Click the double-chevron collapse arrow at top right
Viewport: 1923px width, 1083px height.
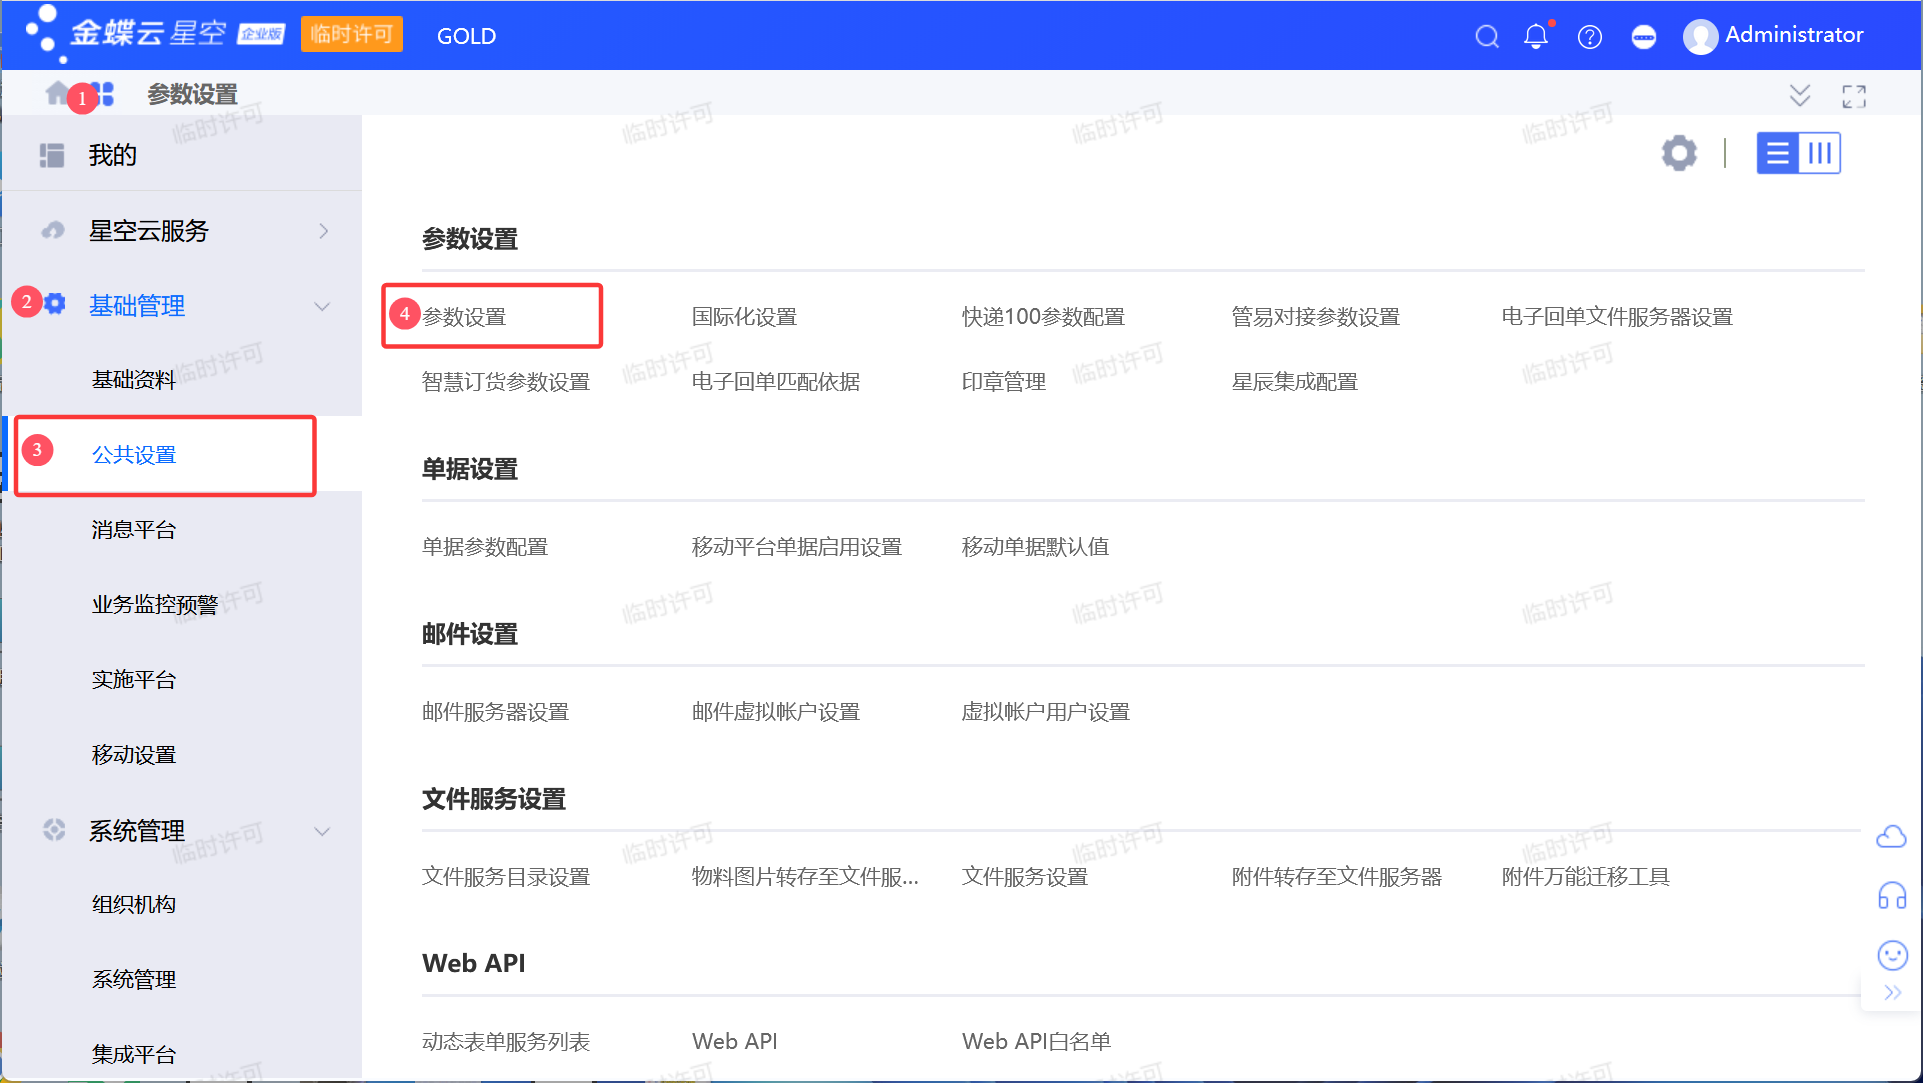coord(1799,95)
